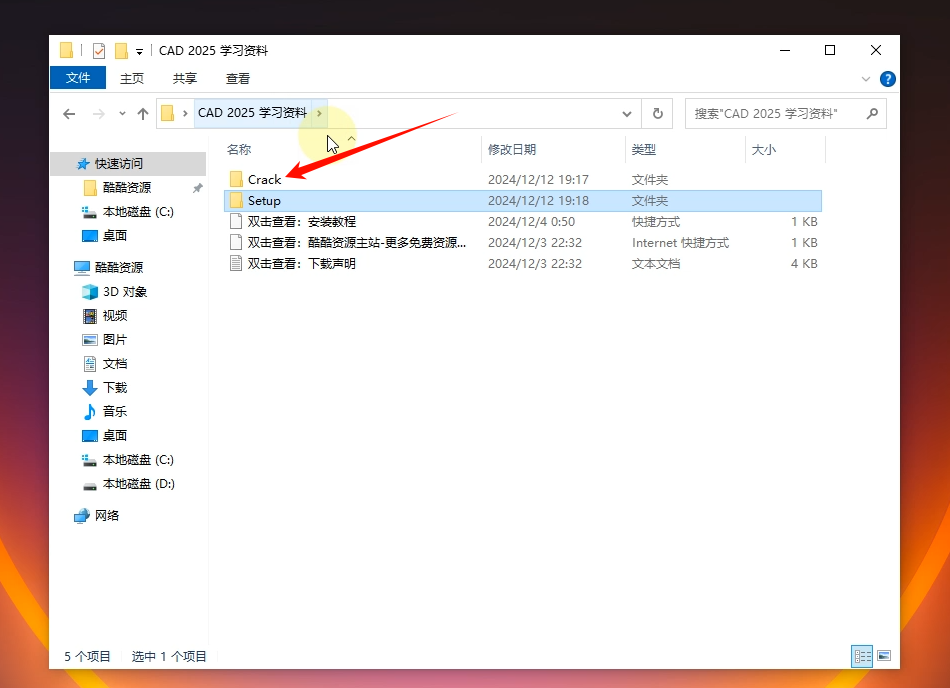Open the 3D 对象 folder in sidebar
Viewport: 950px width, 688px height.
coord(124,292)
